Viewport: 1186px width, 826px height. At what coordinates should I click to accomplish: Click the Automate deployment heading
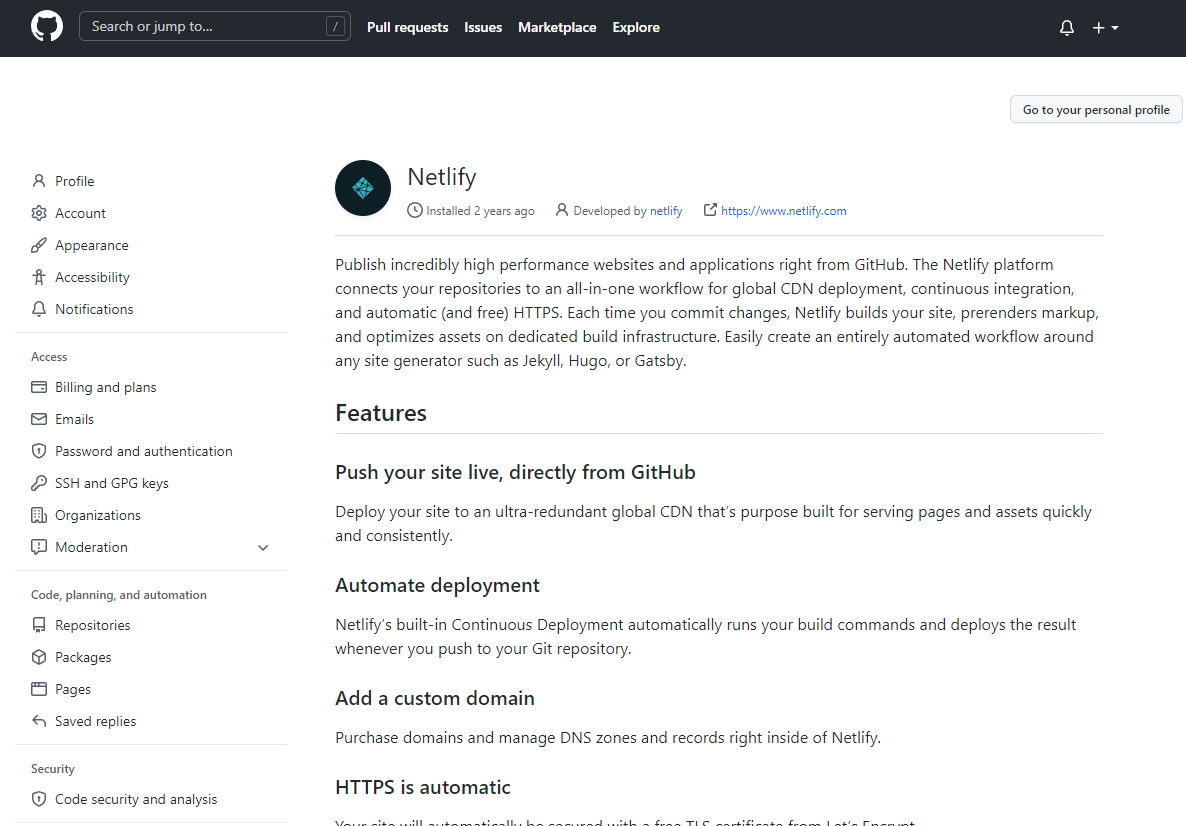(437, 585)
